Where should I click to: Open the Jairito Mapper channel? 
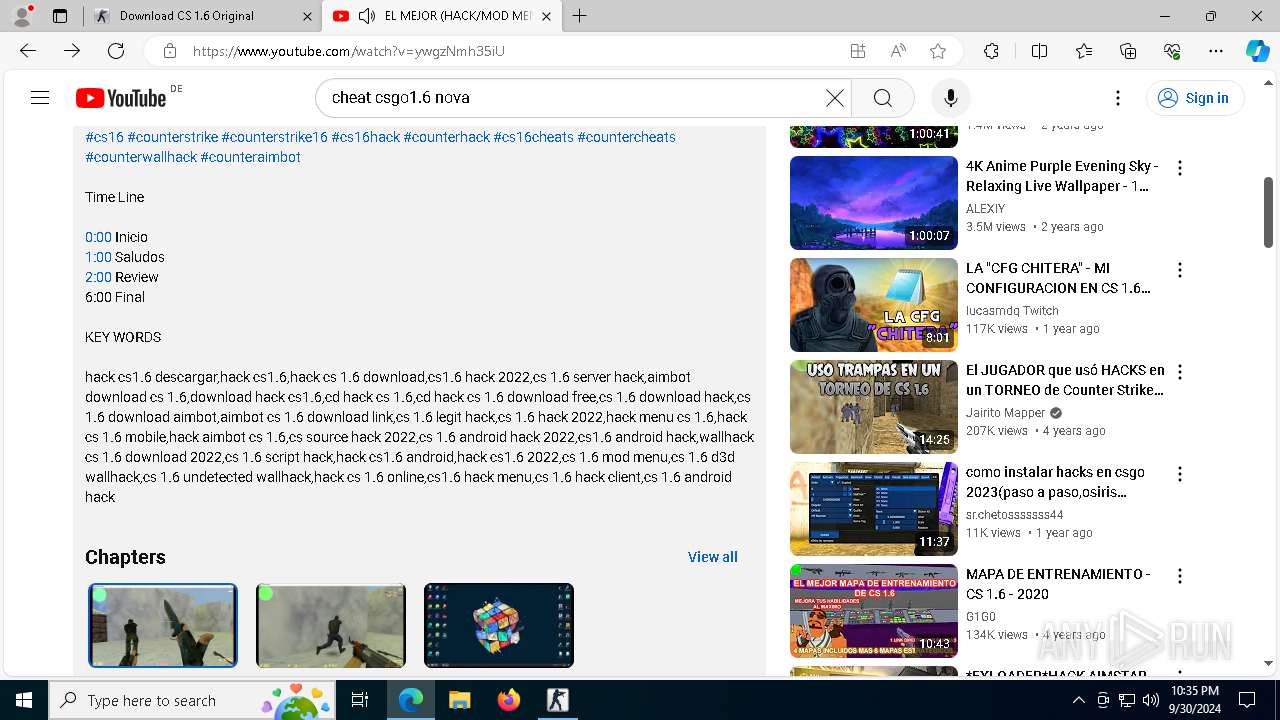[1005, 413]
